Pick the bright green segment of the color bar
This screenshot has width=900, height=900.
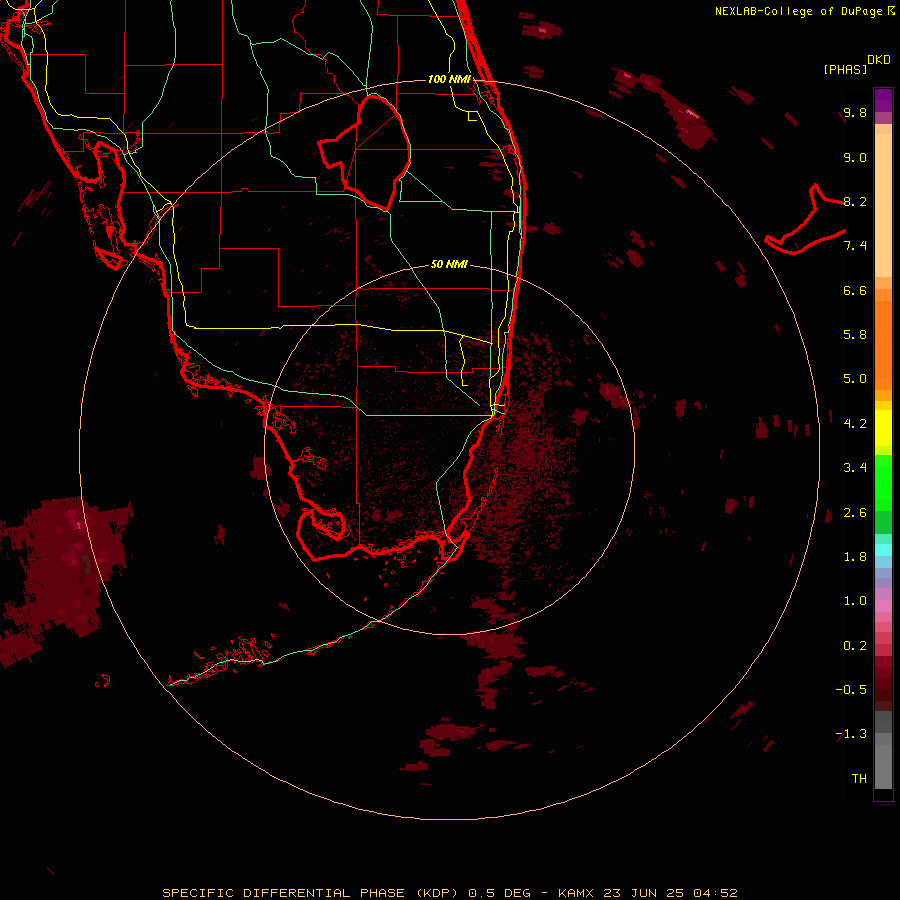coord(883,483)
